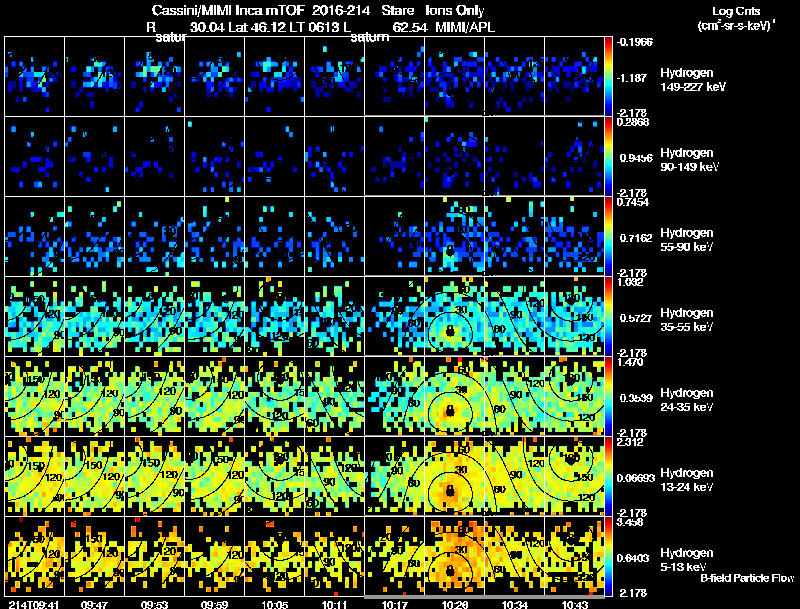This screenshot has width=800, height=609.
Task: Click the 'Log Cnts' colorbar heading
Action: (x=736, y=12)
